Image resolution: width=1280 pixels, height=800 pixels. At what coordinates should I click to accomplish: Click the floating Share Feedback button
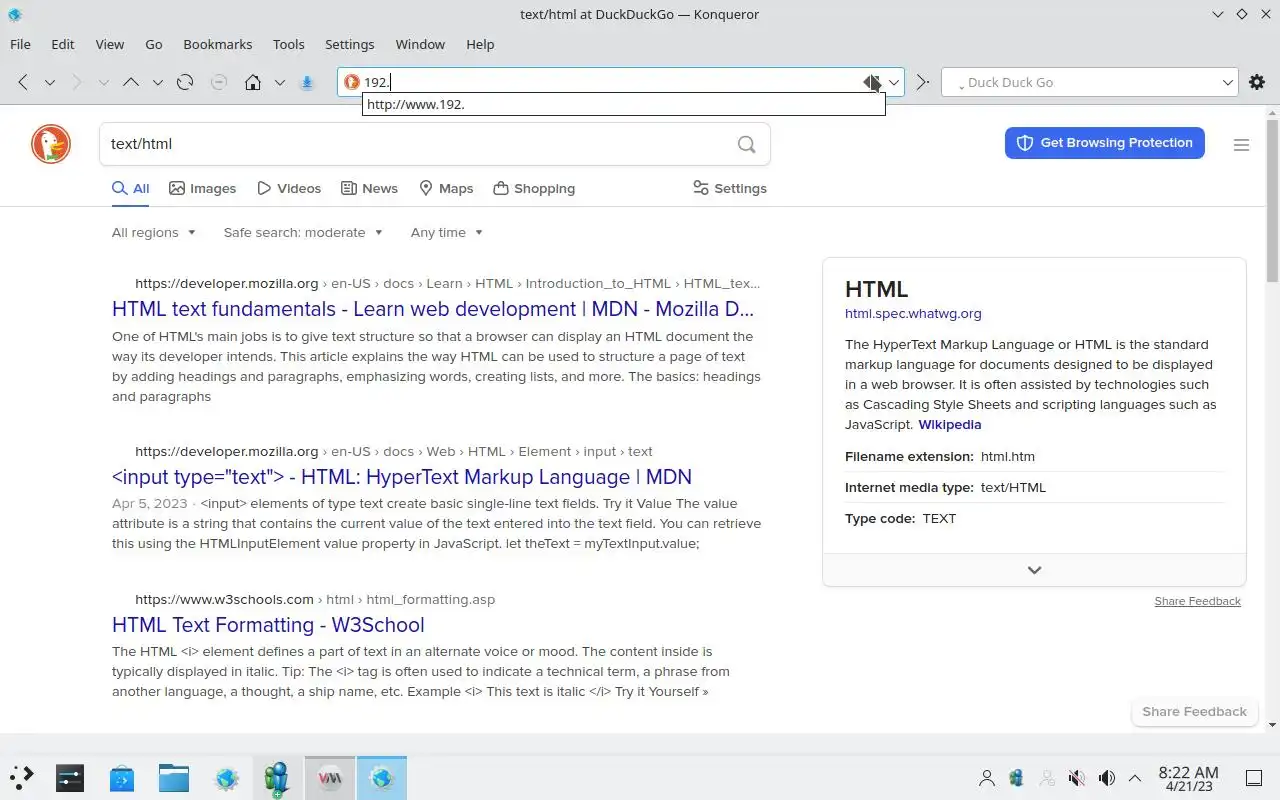(1194, 711)
